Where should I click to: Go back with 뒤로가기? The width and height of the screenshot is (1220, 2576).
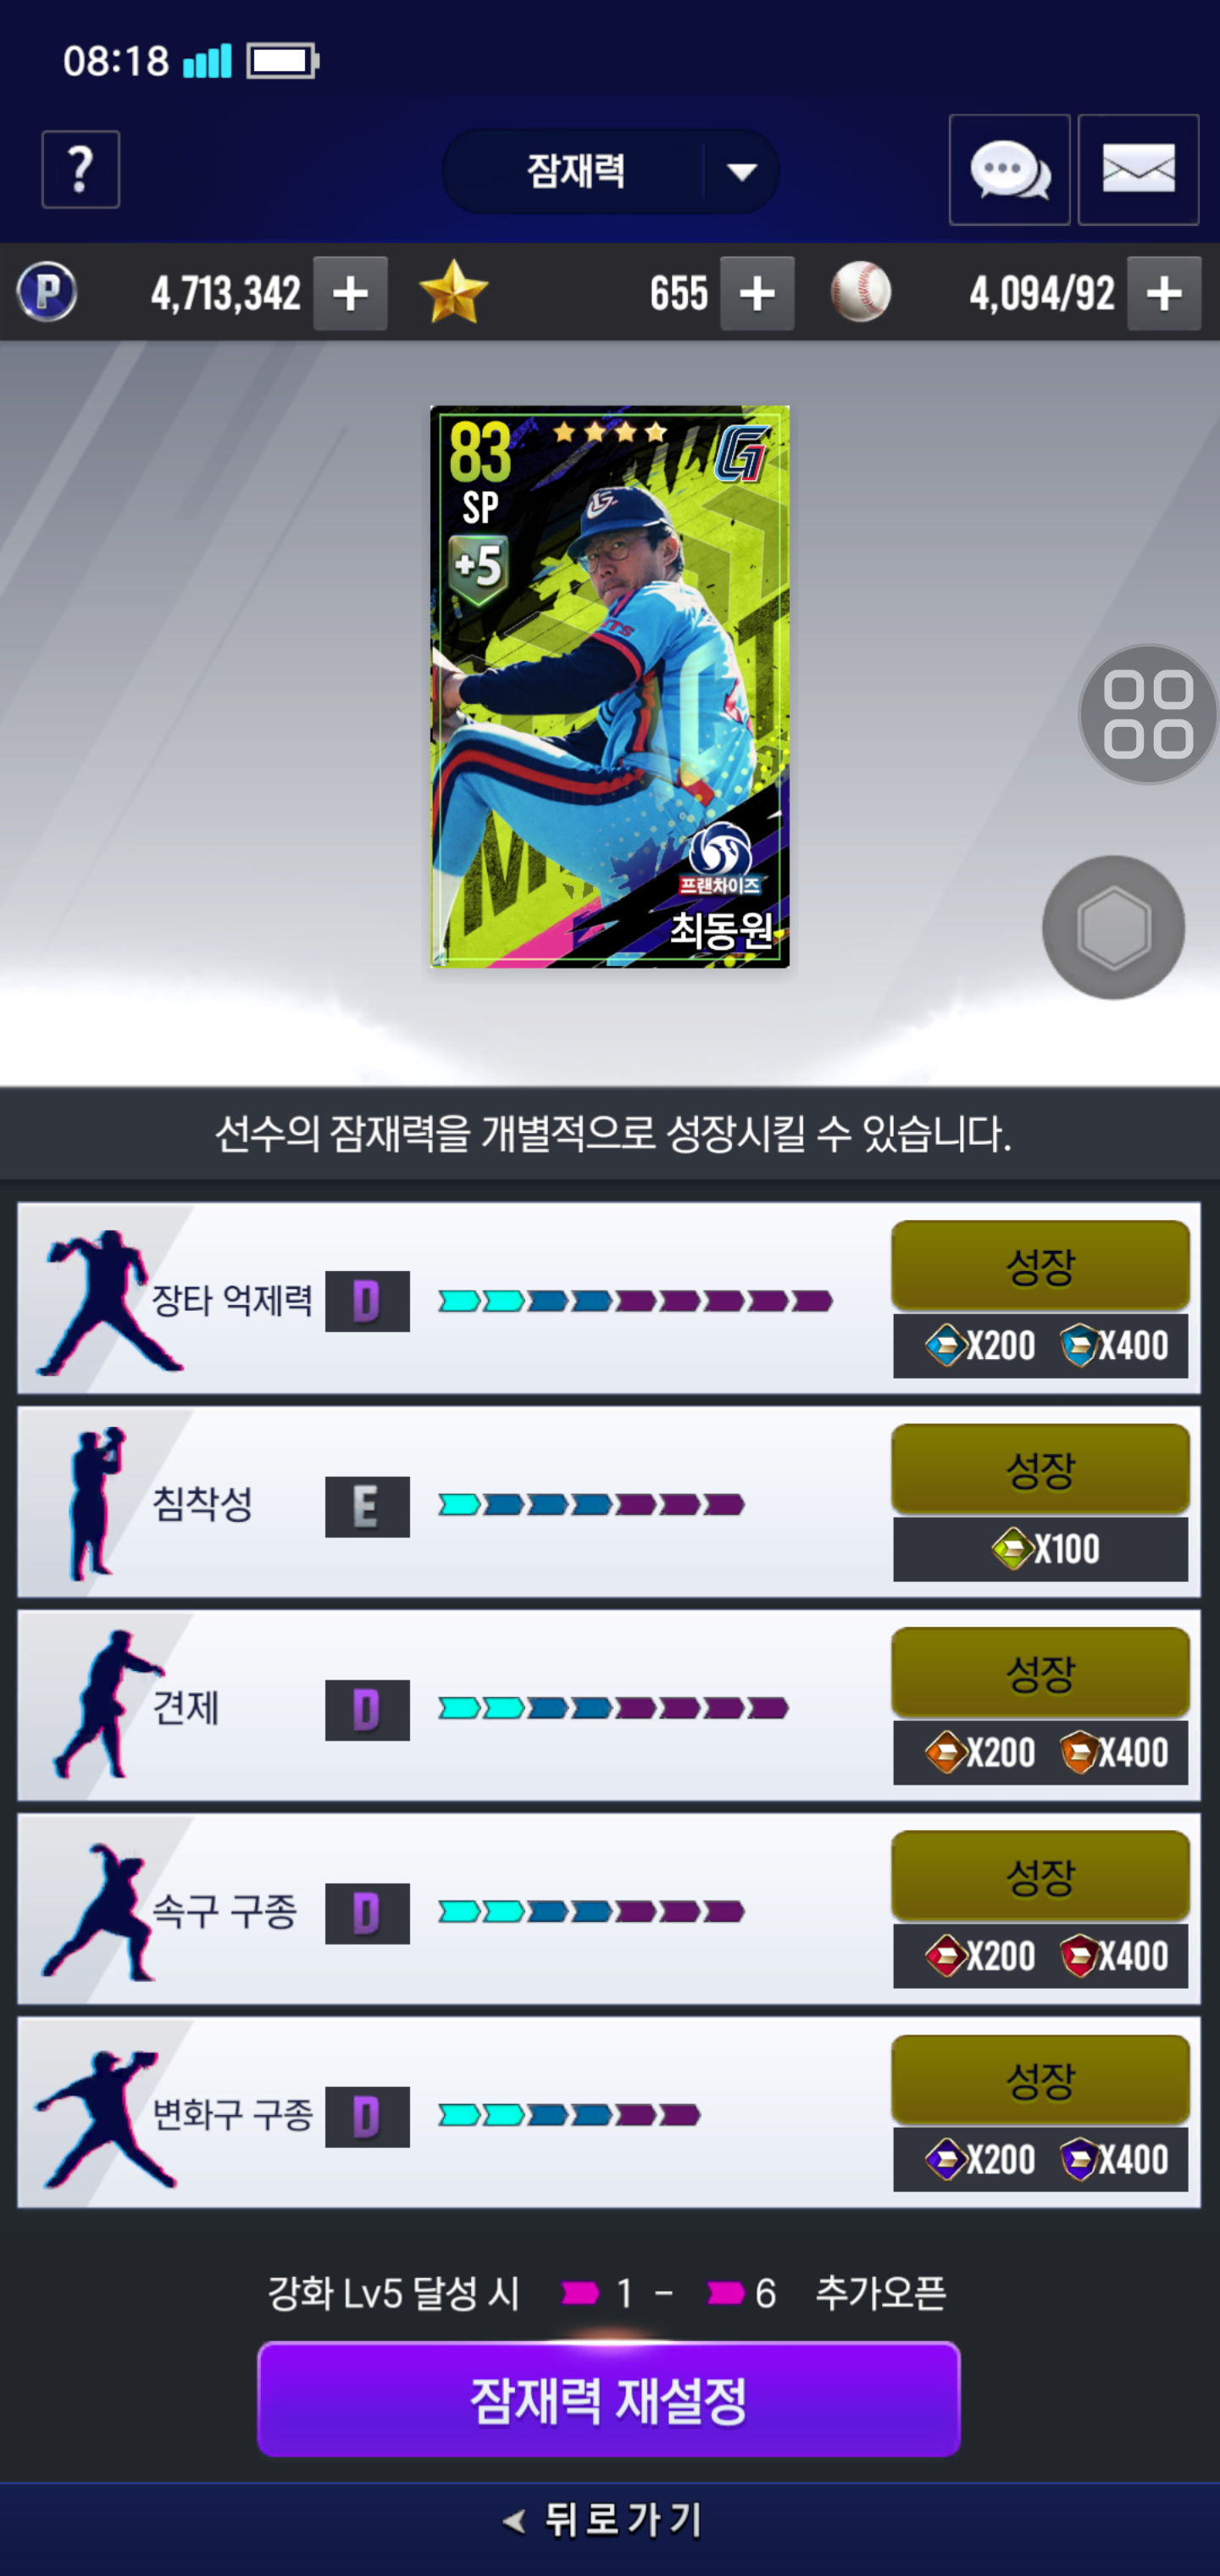606,2520
